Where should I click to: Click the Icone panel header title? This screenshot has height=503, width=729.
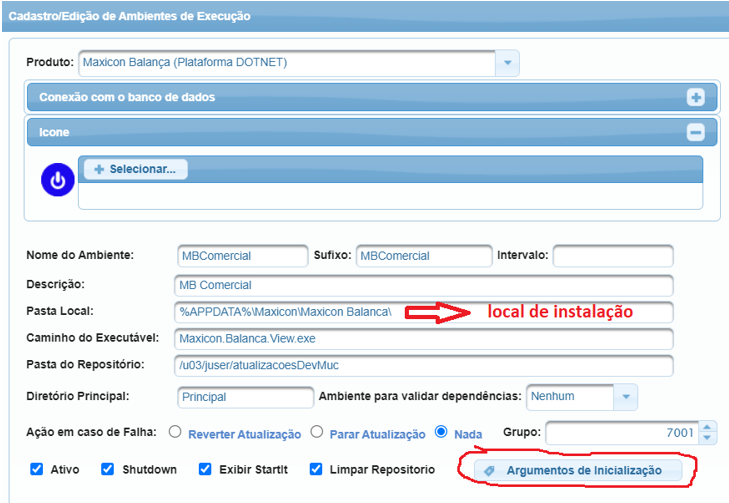pyautogui.click(x=54, y=132)
